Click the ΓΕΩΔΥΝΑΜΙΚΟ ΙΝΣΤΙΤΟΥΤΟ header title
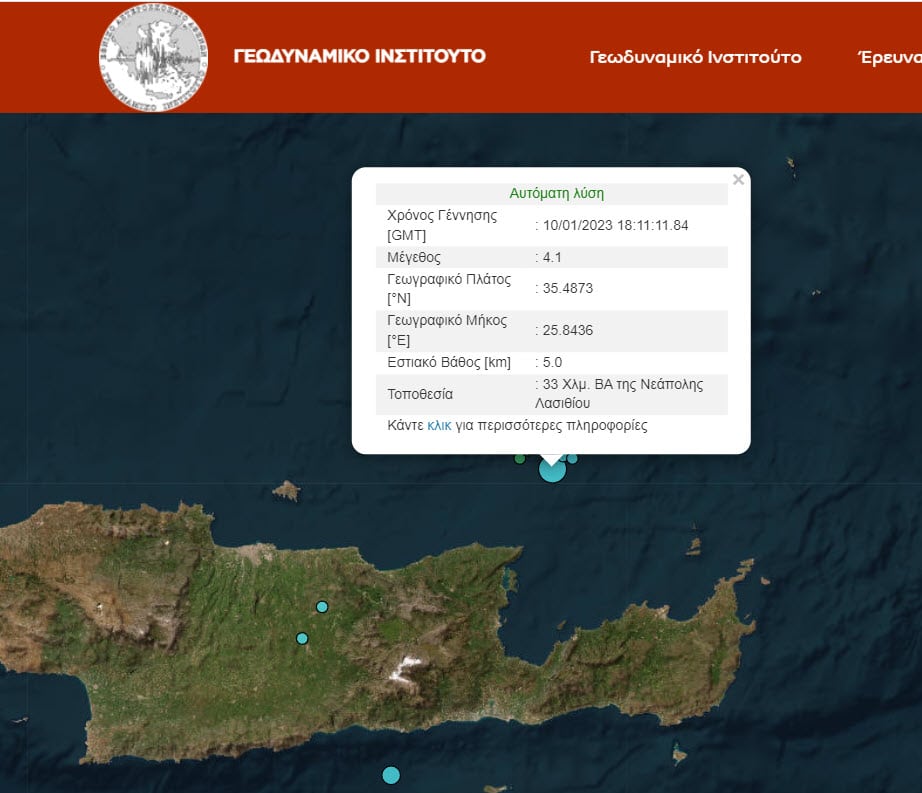Image resolution: width=922 pixels, height=793 pixels. point(359,56)
